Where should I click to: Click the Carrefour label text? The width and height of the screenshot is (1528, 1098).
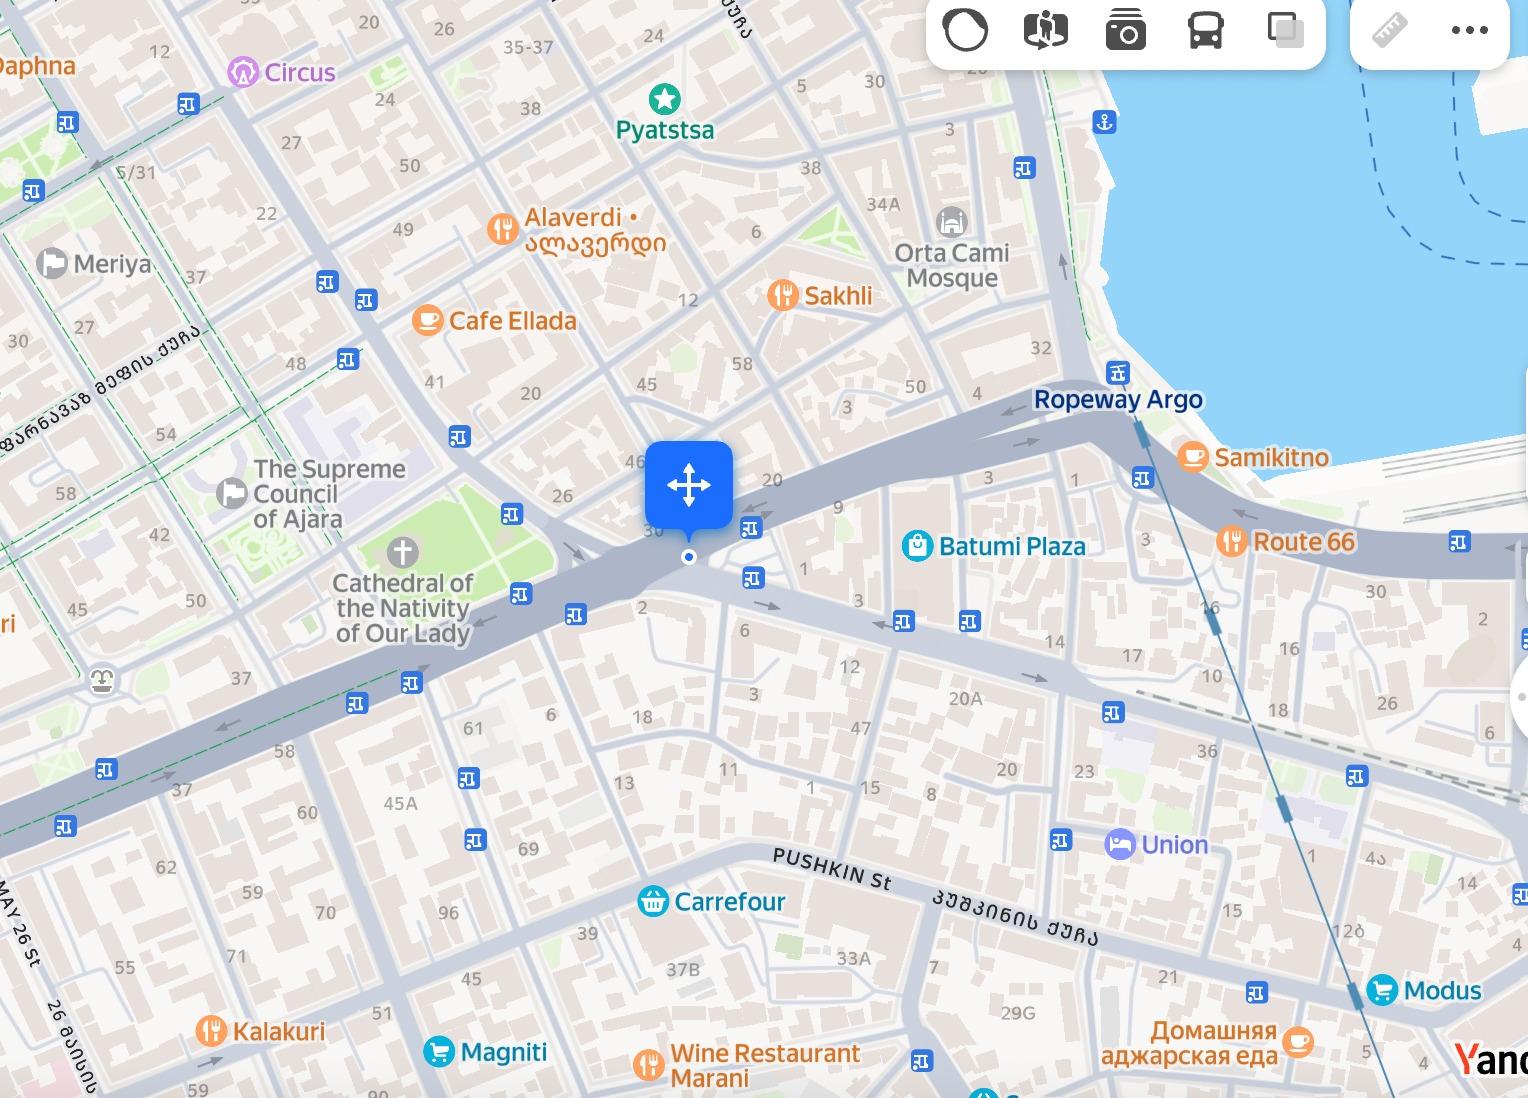point(730,902)
